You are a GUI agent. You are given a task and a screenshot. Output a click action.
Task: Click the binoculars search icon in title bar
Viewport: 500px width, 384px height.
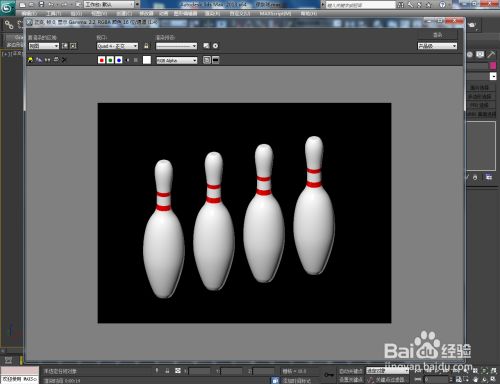point(401,5)
